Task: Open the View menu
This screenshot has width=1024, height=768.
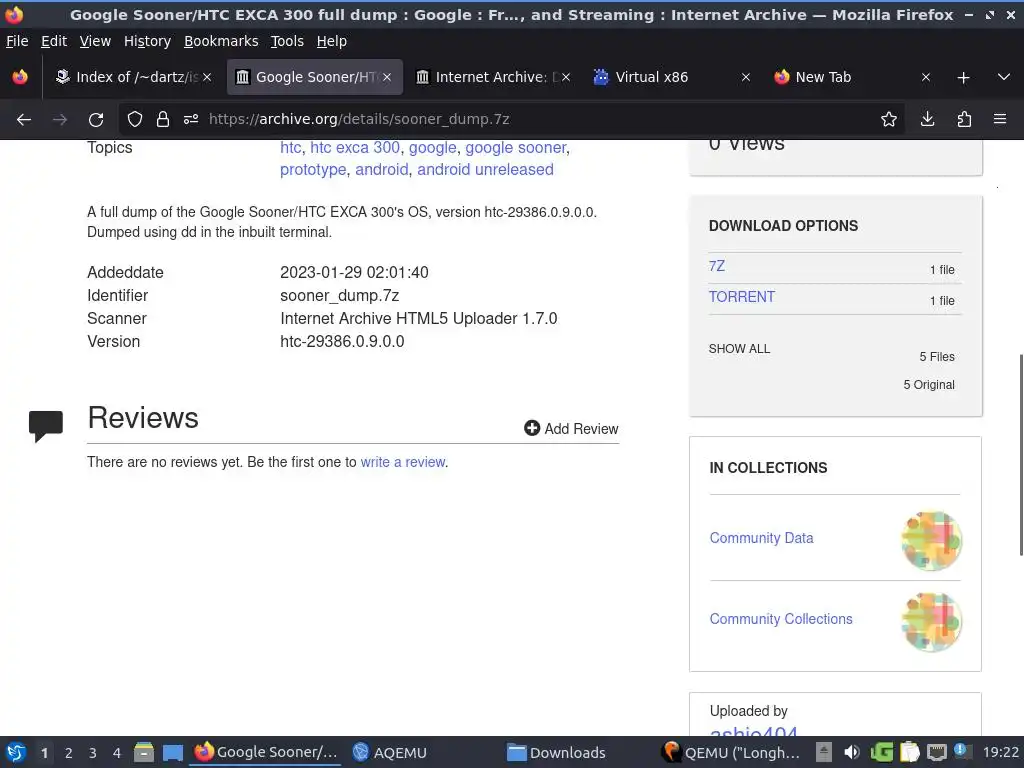Action: coord(95,41)
